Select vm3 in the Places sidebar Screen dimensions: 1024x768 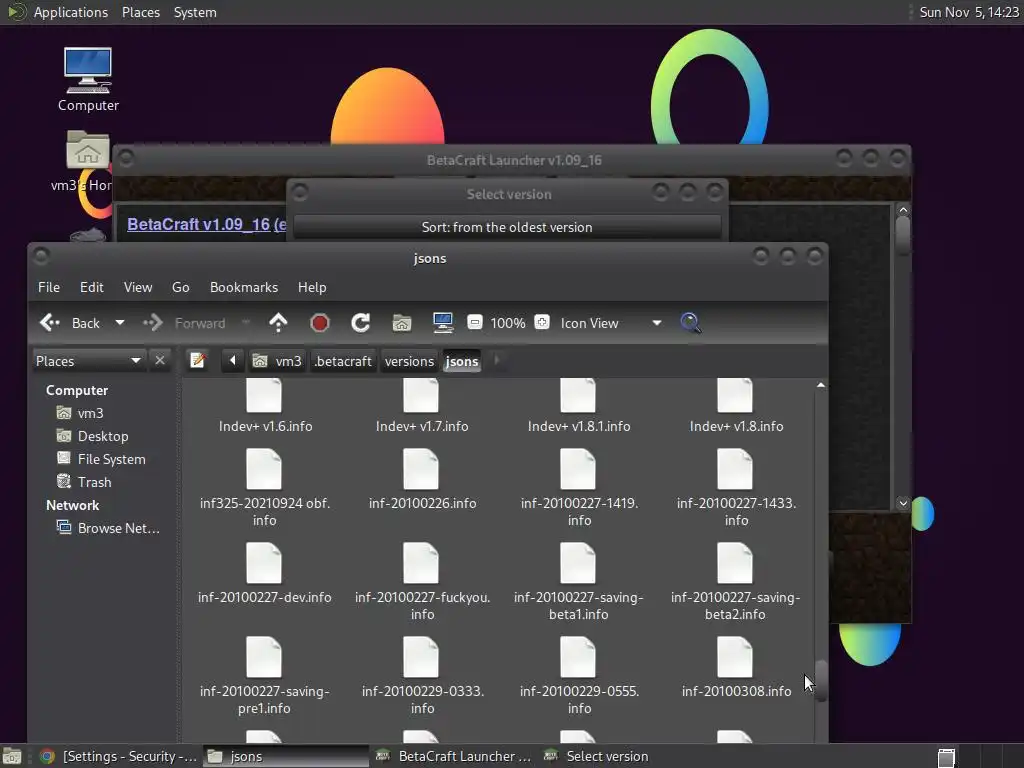pos(80,413)
